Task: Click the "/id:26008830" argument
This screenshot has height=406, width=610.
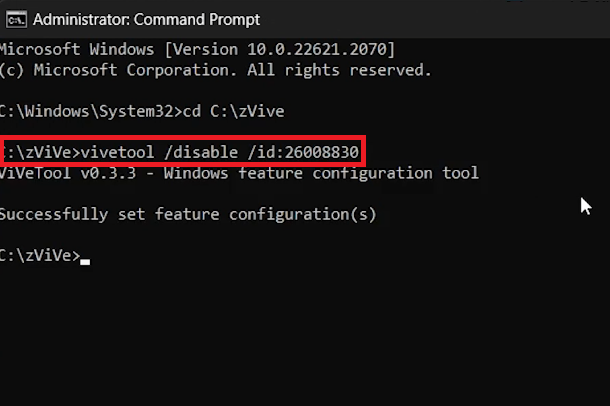Action: pos(306,152)
